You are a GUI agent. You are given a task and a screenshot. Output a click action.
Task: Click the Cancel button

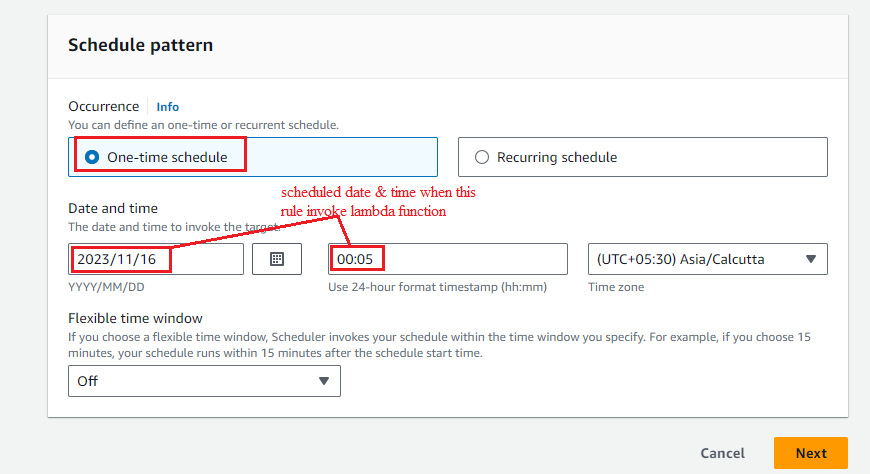coord(722,453)
